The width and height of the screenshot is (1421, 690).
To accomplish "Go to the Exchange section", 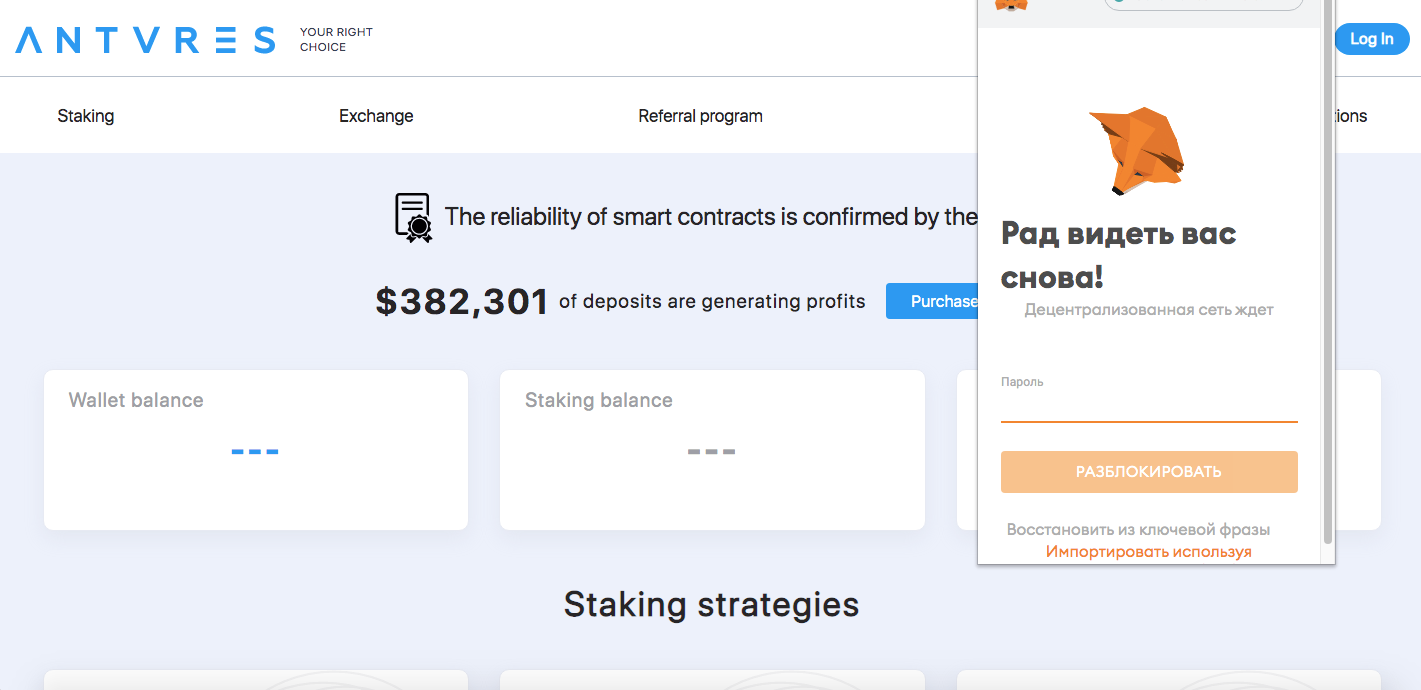I will click(376, 116).
